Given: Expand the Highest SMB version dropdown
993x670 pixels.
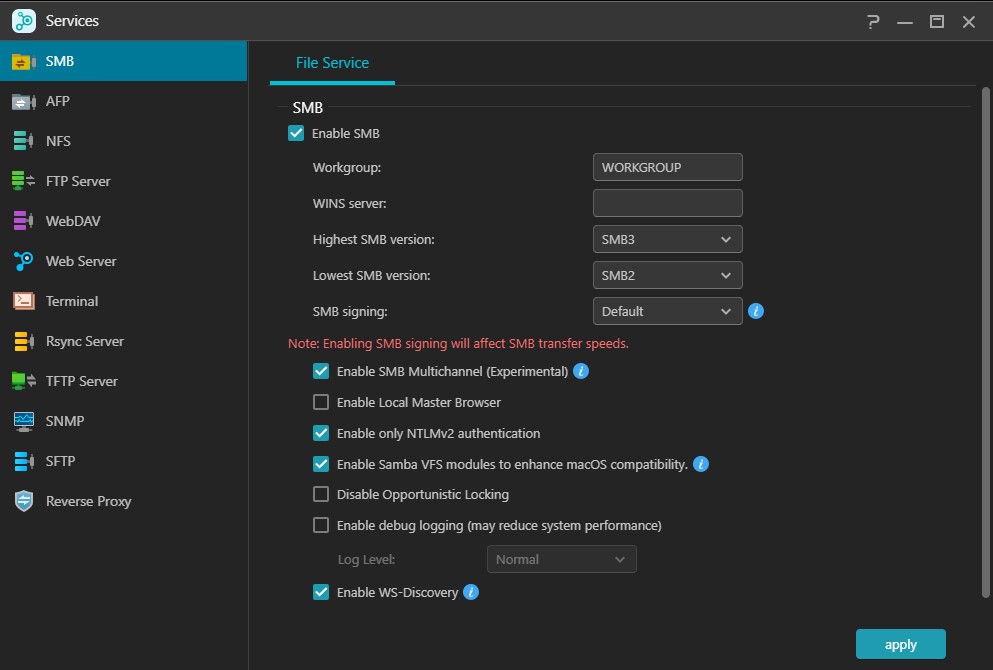Looking at the screenshot, I should (x=667, y=239).
